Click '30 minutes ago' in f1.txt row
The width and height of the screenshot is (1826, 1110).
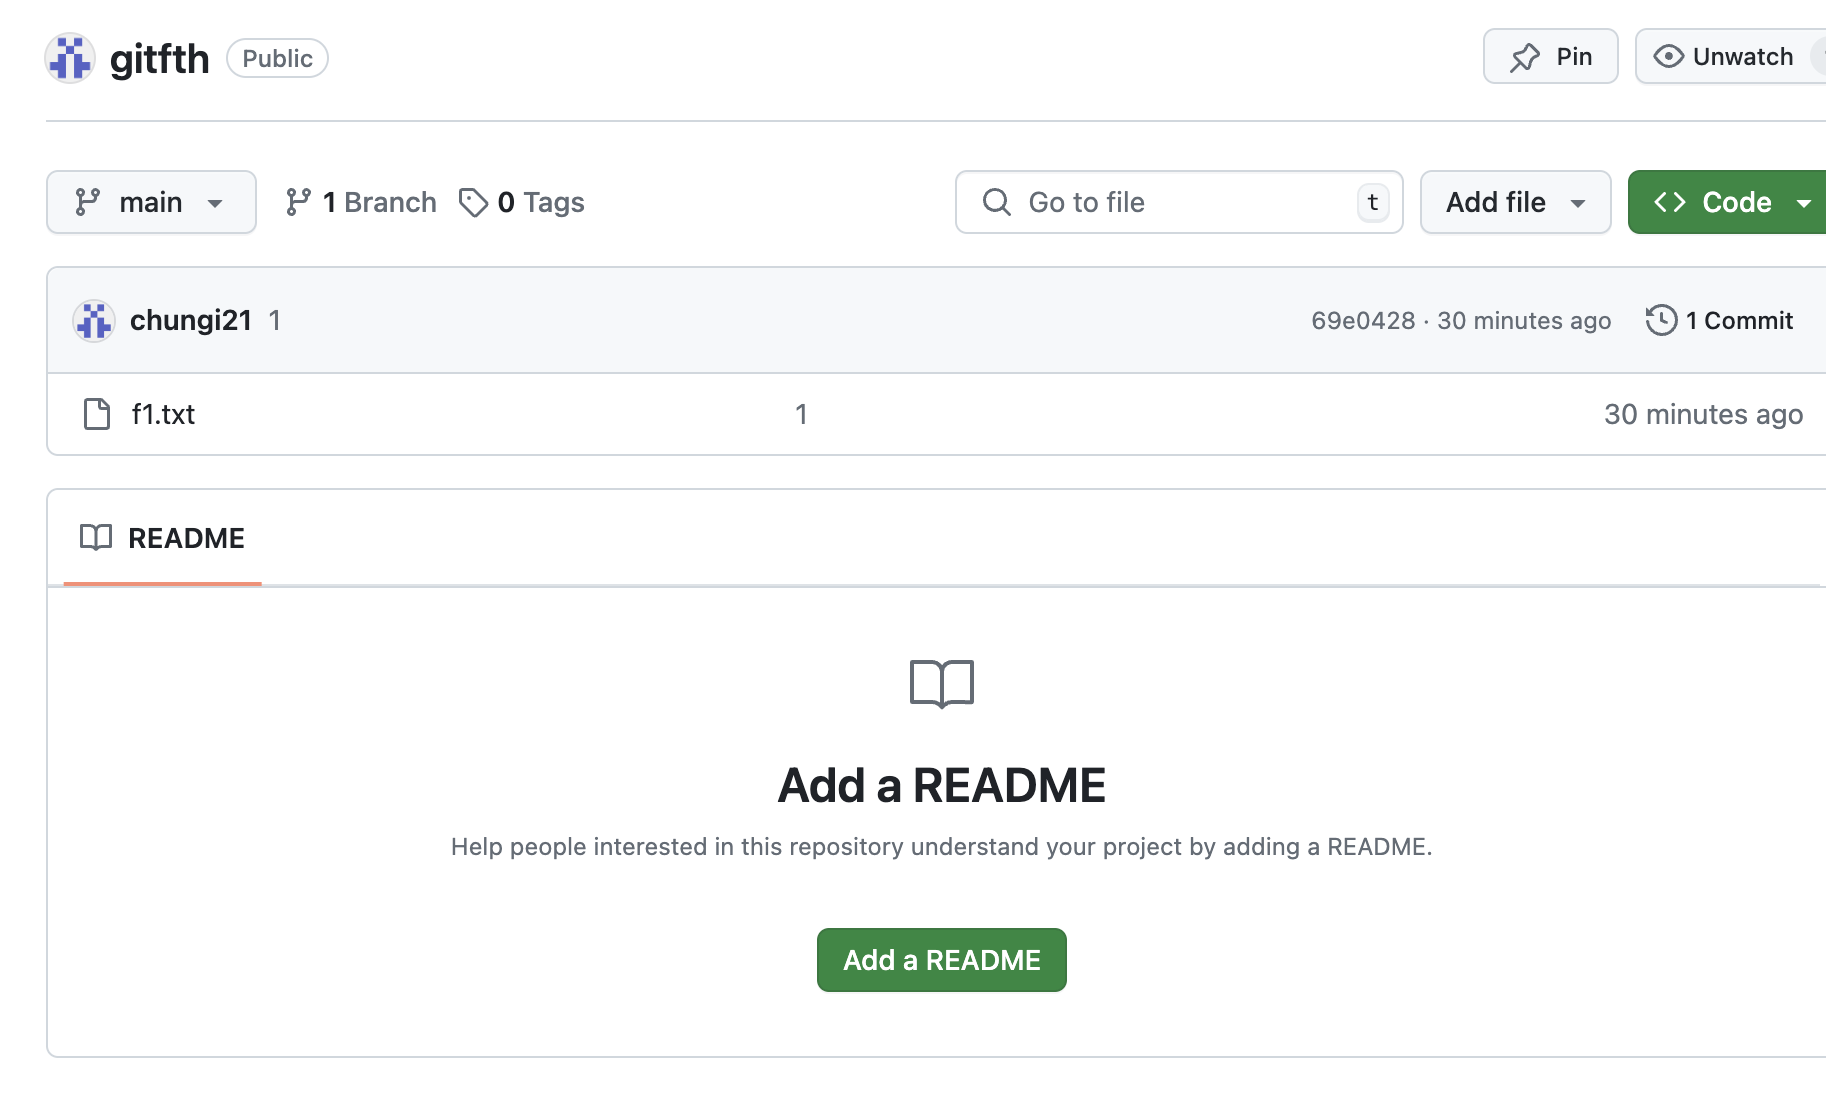click(1703, 414)
